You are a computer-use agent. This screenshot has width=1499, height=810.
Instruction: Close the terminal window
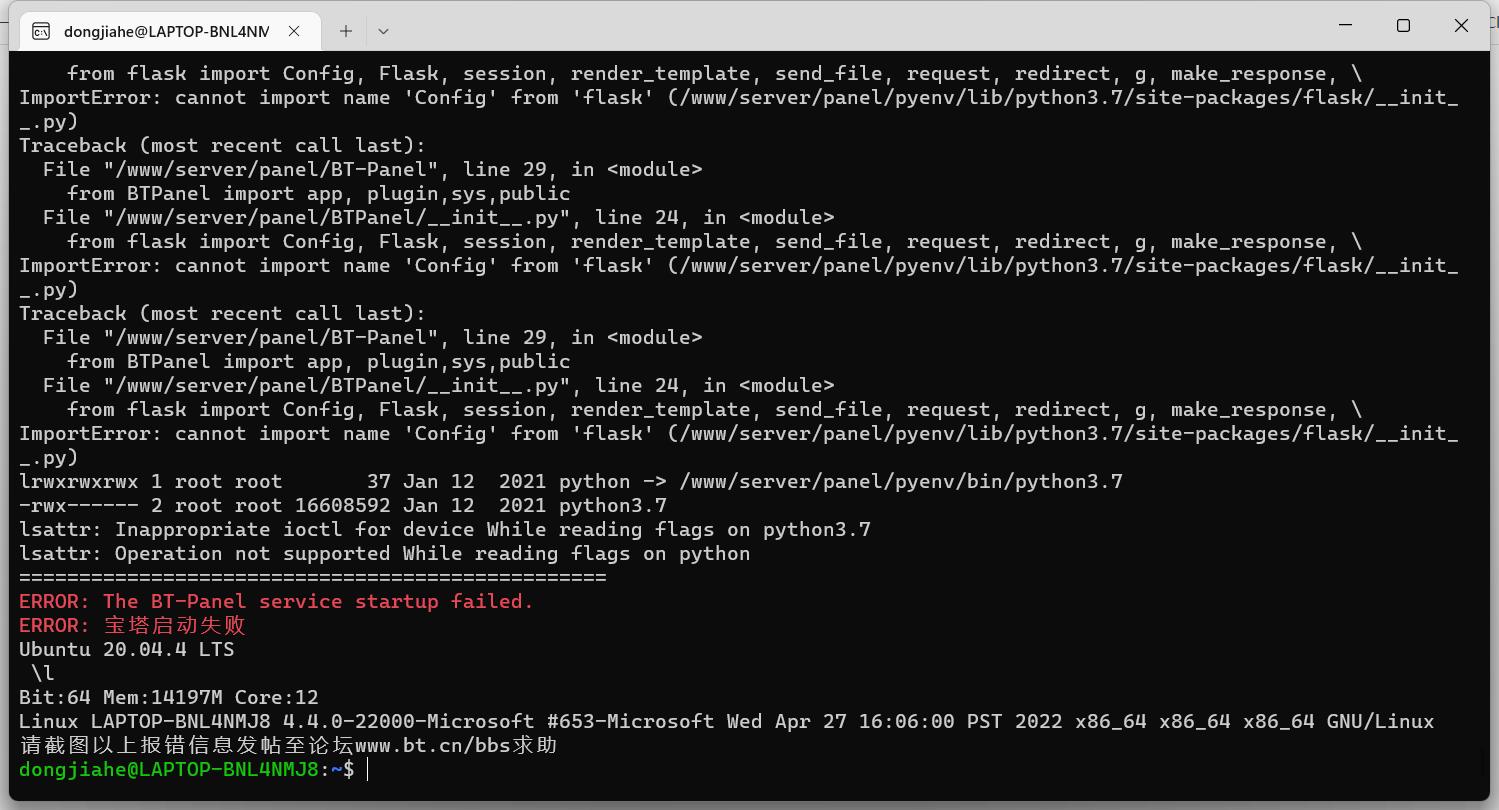click(1461, 26)
